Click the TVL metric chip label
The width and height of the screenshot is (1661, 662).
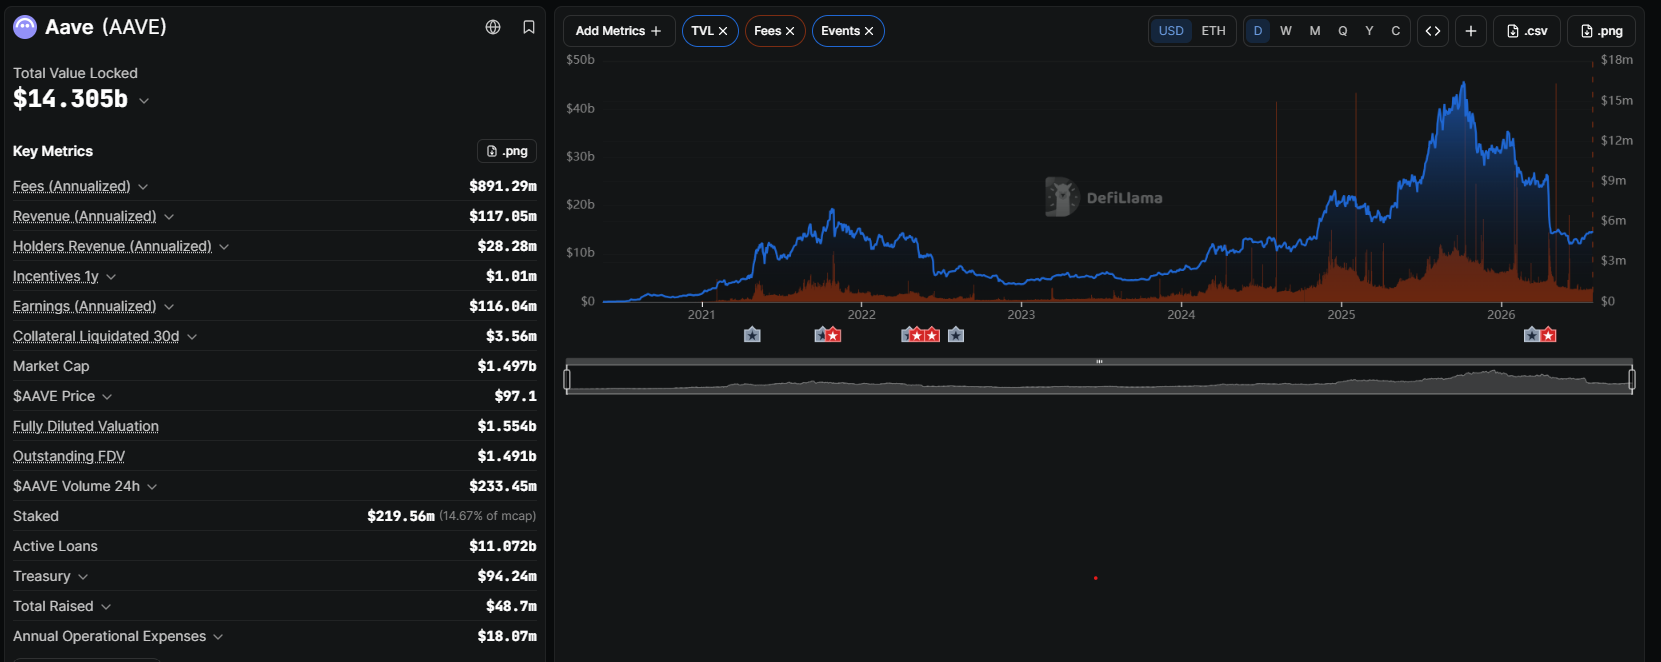[702, 31]
